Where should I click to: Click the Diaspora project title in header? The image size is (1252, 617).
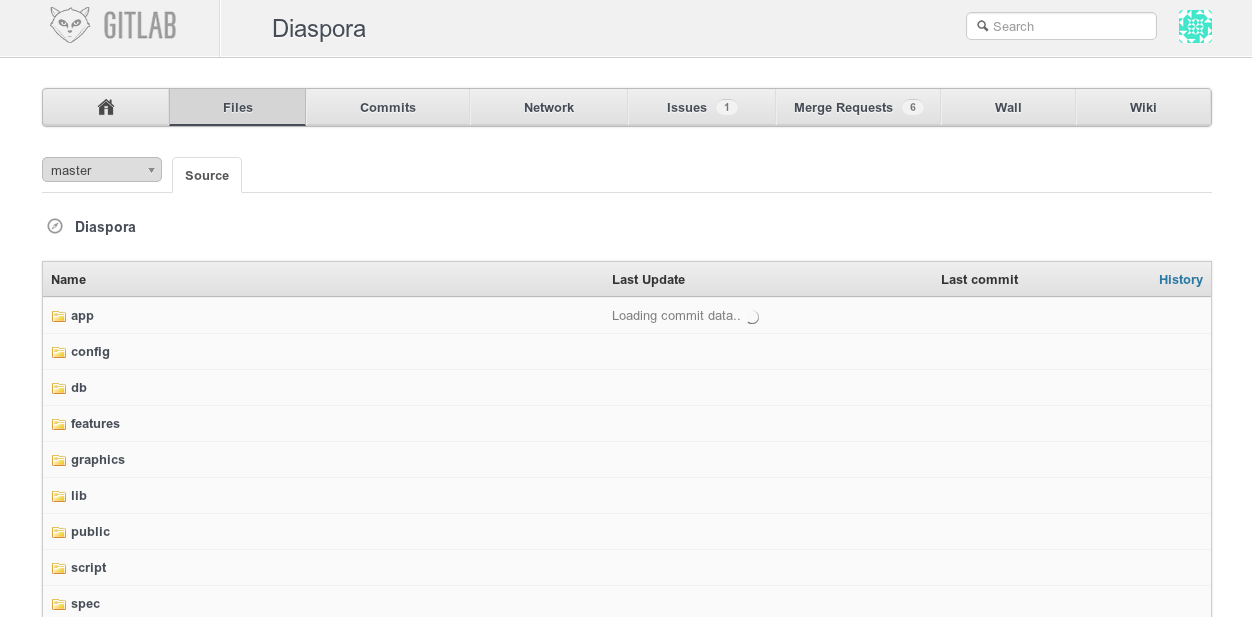point(319,28)
